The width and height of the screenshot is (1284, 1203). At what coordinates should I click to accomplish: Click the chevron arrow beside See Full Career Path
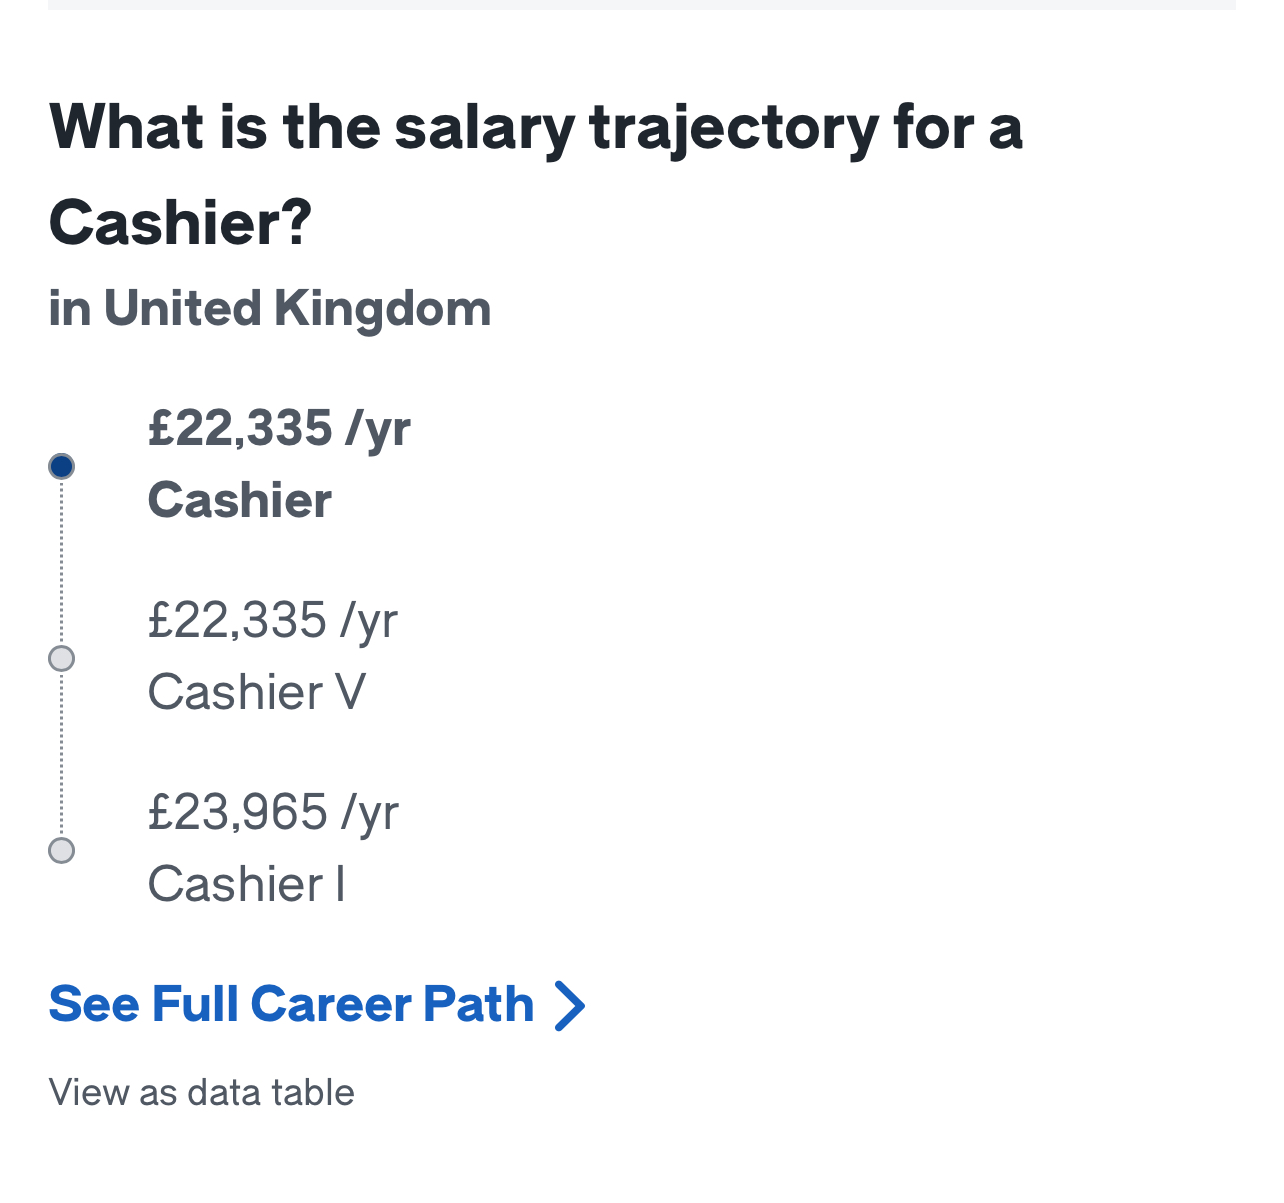569,1006
